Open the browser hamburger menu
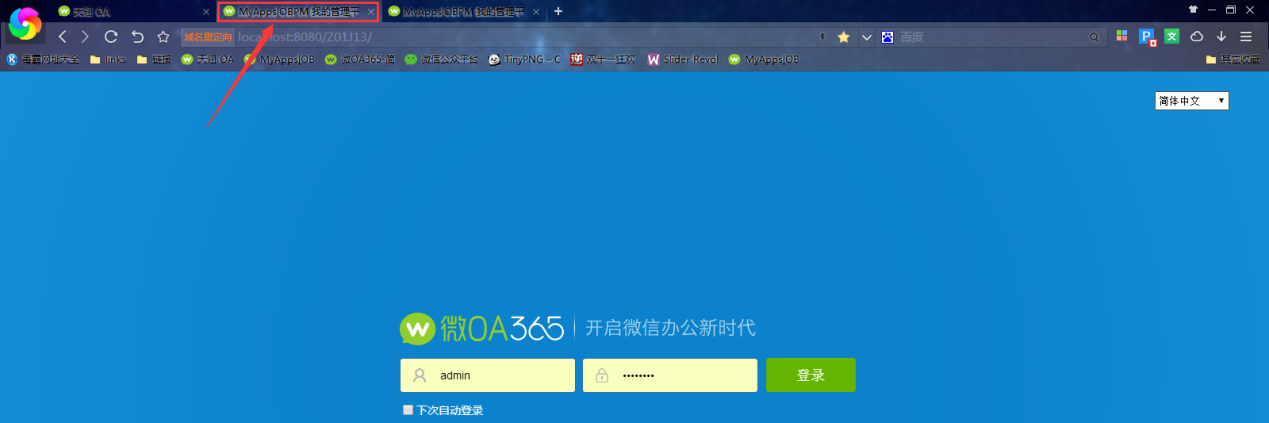The width and height of the screenshot is (1269, 423). pos(1245,36)
